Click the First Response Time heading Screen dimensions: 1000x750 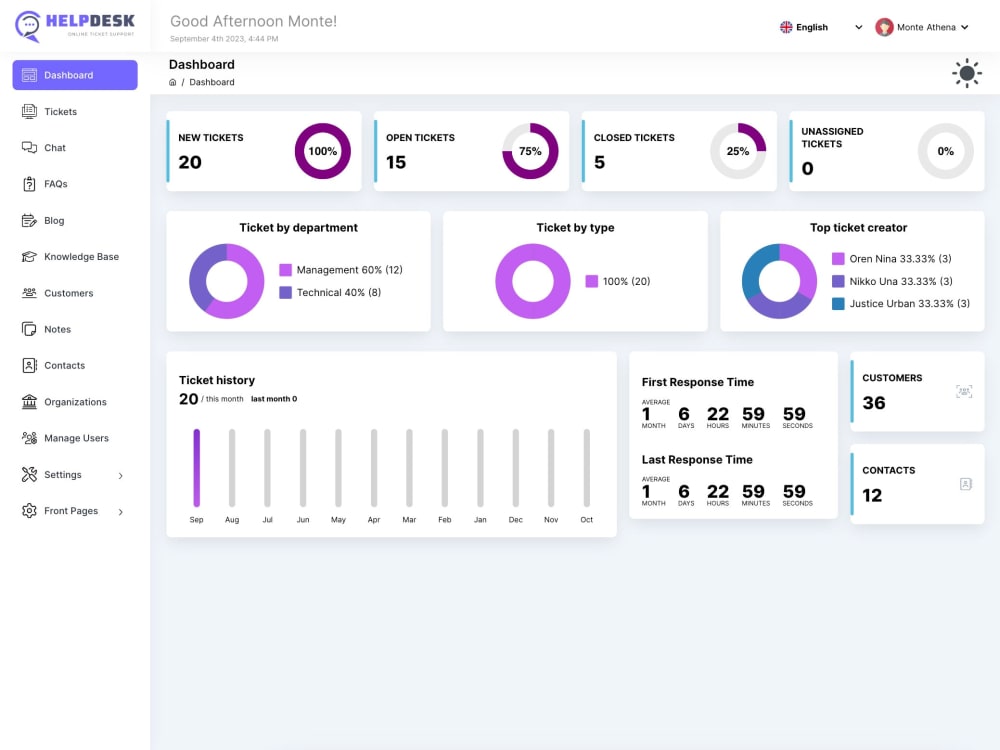pyautogui.click(x=698, y=382)
